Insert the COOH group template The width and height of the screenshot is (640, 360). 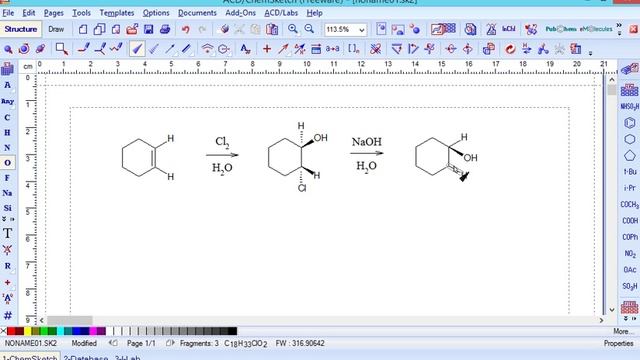point(630,221)
